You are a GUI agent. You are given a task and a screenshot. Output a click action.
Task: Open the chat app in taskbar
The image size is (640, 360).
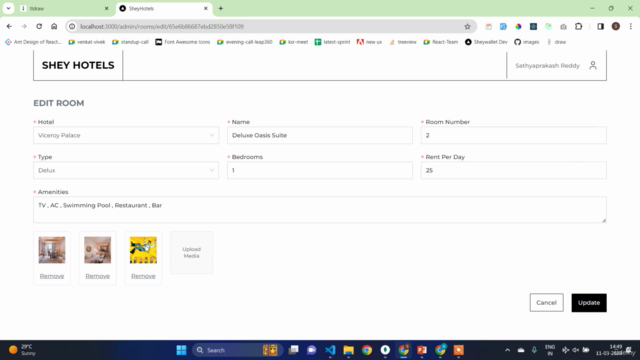coord(312,350)
